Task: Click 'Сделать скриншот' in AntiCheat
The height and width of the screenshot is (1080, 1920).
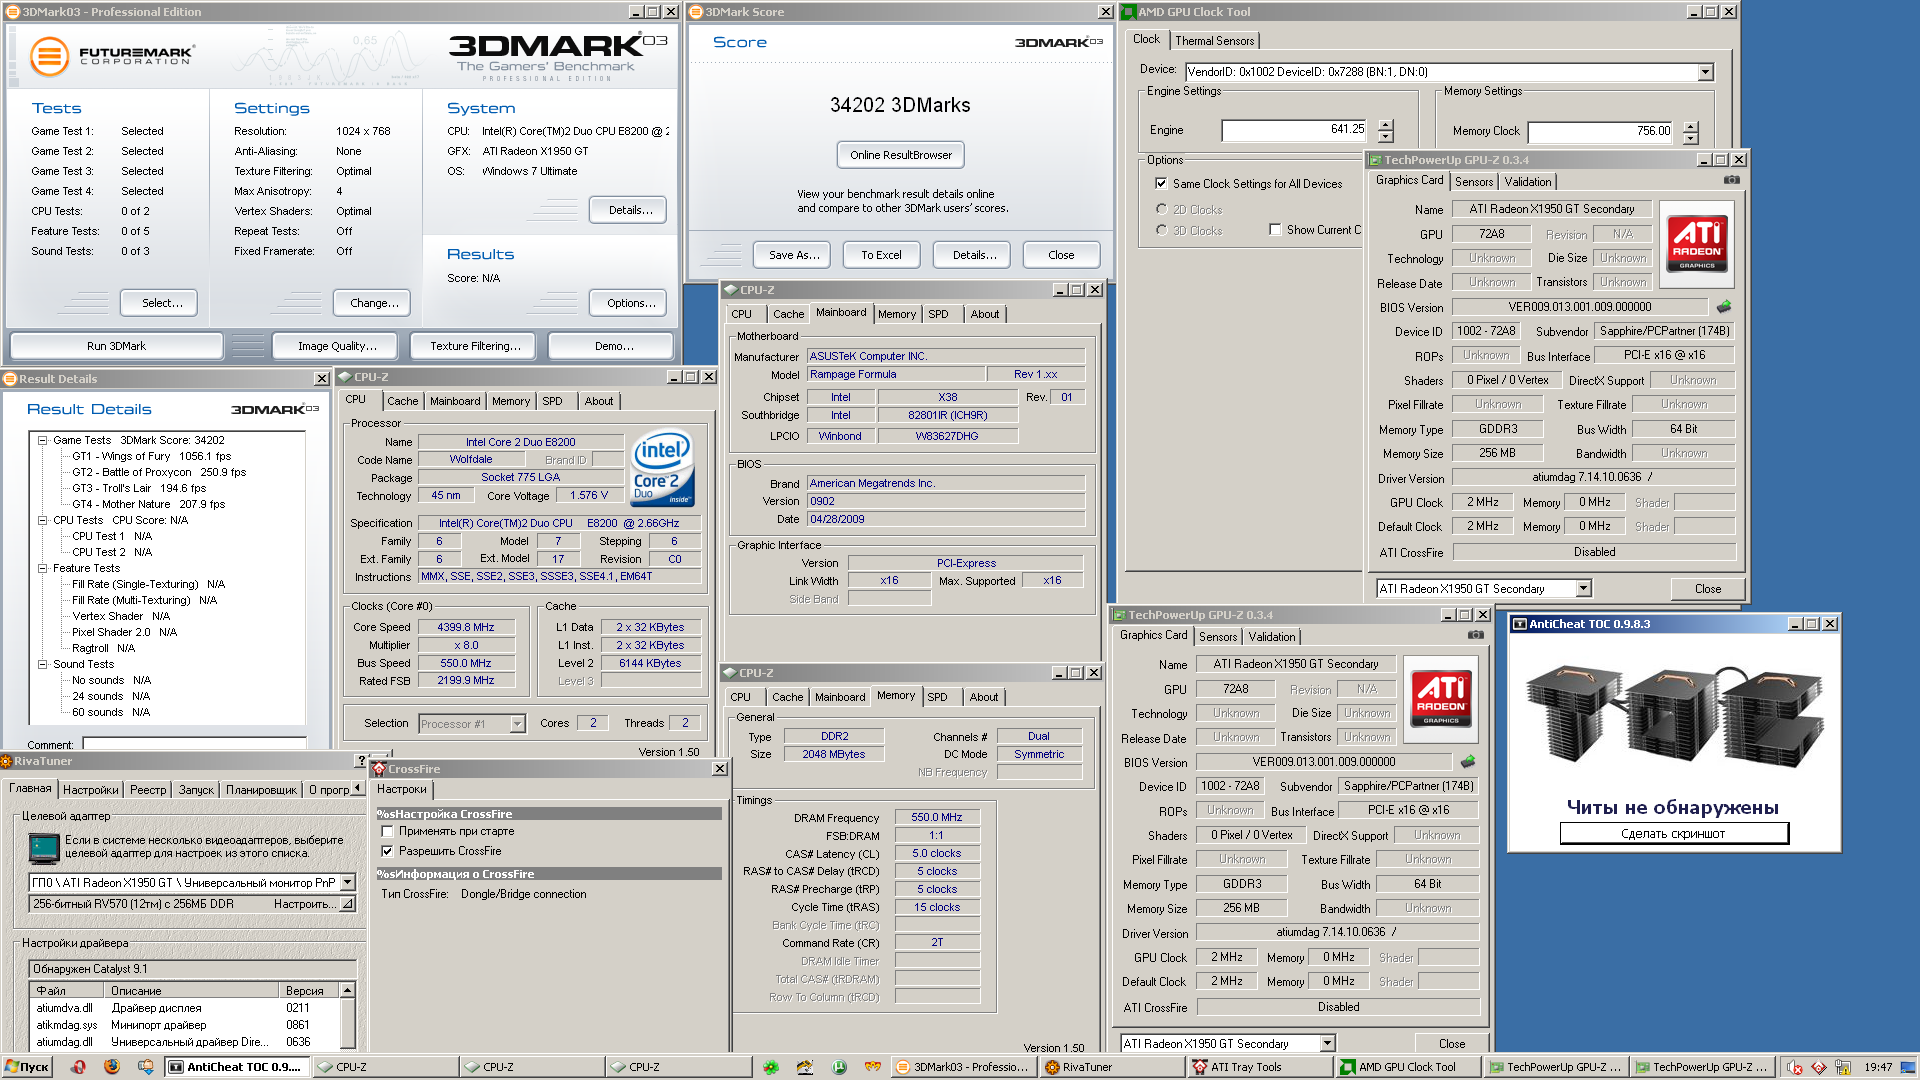Action: [1673, 834]
